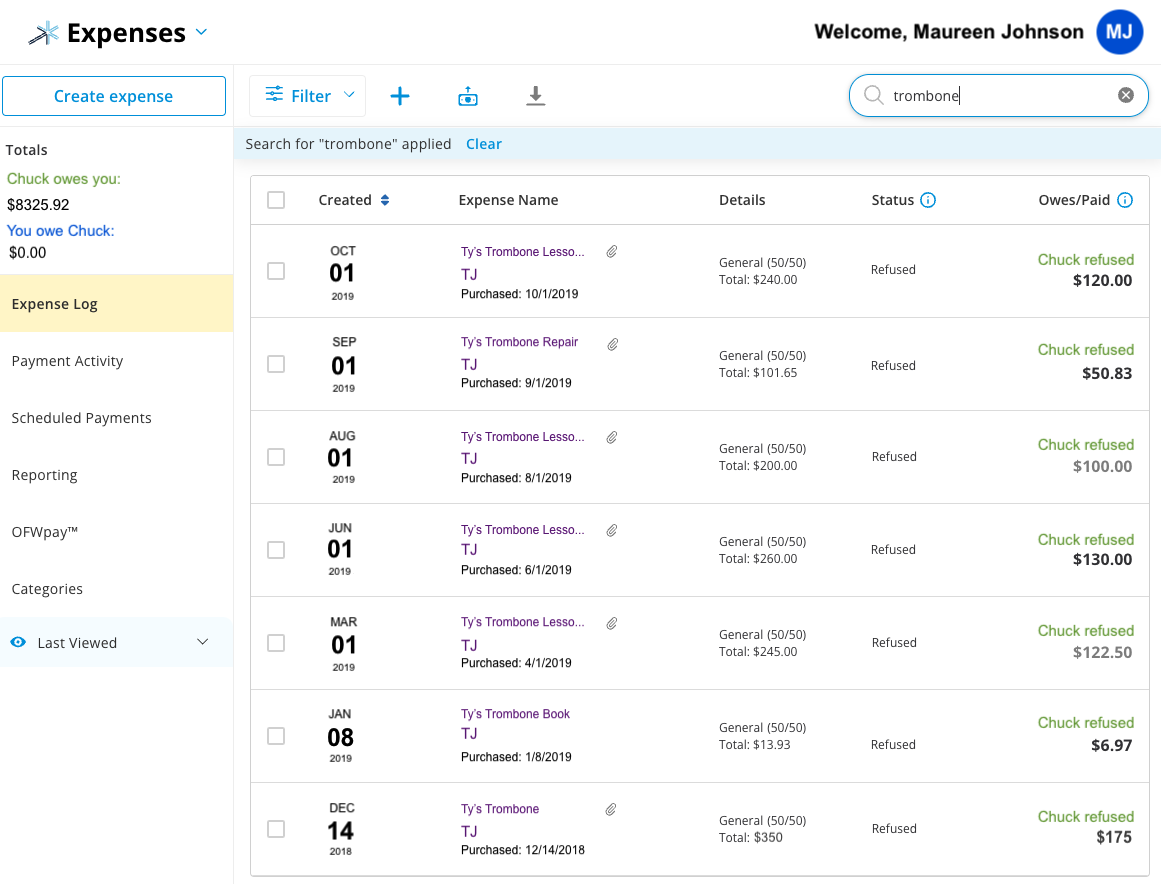Click the send payment money icon

click(x=468, y=96)
